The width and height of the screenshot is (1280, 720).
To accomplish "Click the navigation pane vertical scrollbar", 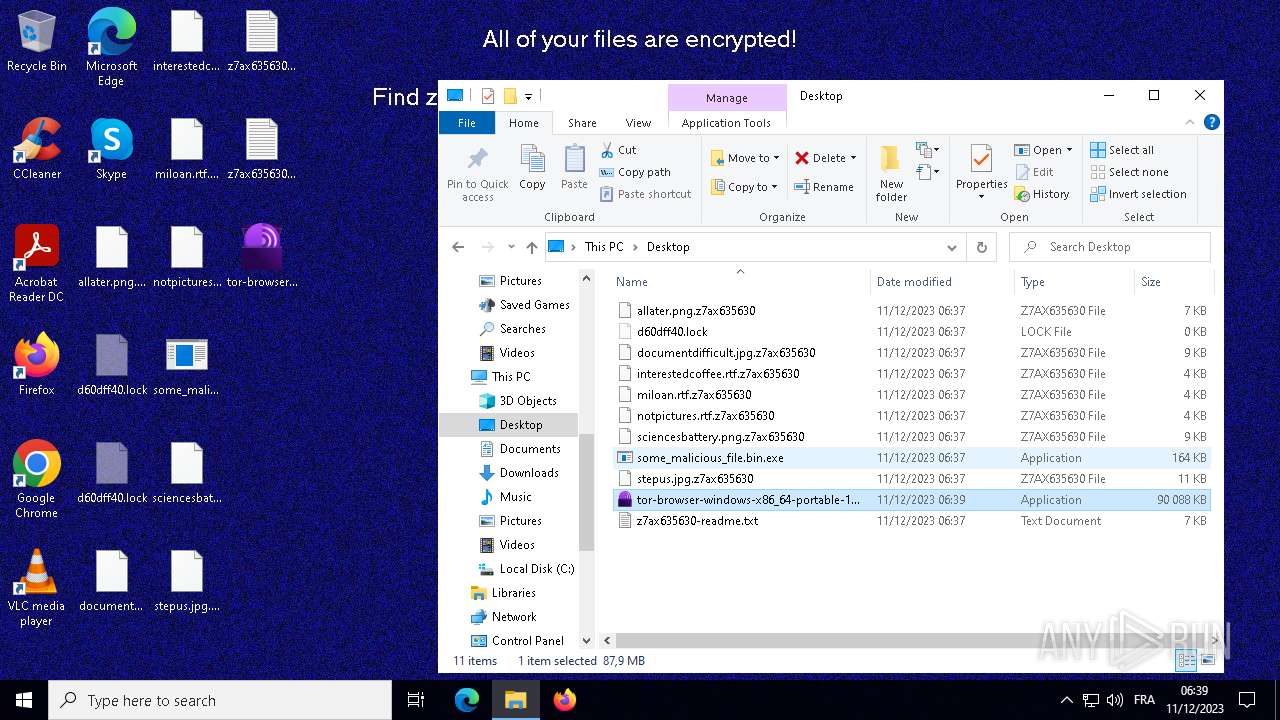I will pos(587,490).
